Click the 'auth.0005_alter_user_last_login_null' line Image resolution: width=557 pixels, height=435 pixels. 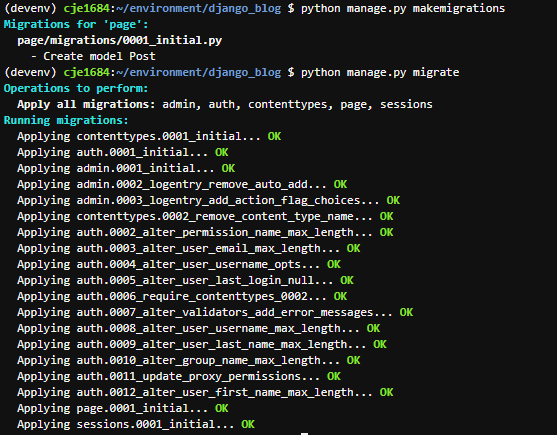[185, 280]
